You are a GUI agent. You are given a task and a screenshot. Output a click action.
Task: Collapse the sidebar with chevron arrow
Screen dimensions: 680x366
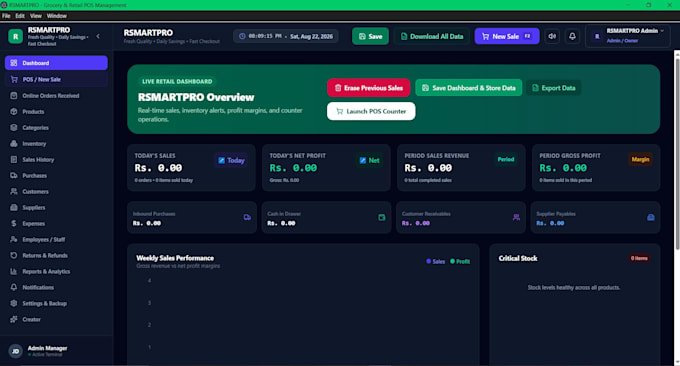coord(98,36)
